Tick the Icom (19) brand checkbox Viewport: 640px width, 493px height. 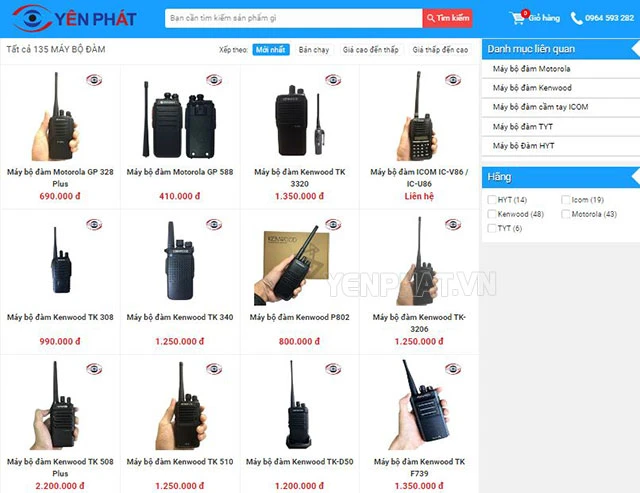[x=565, y=200]
